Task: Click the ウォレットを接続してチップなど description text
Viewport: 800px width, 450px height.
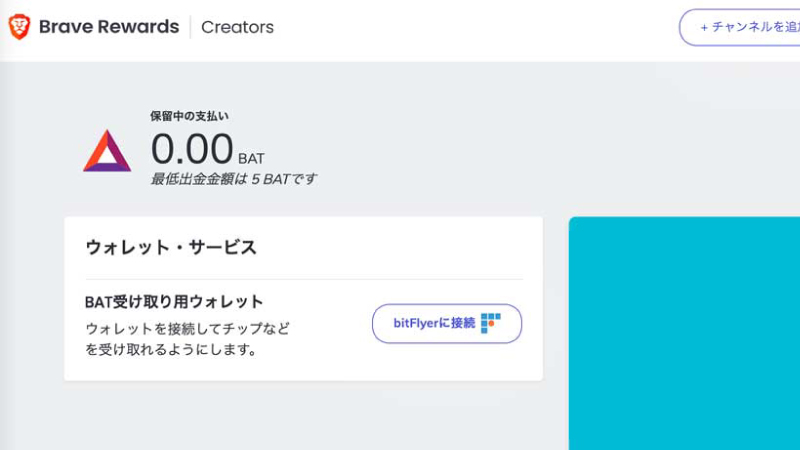Action: (188, 328)
